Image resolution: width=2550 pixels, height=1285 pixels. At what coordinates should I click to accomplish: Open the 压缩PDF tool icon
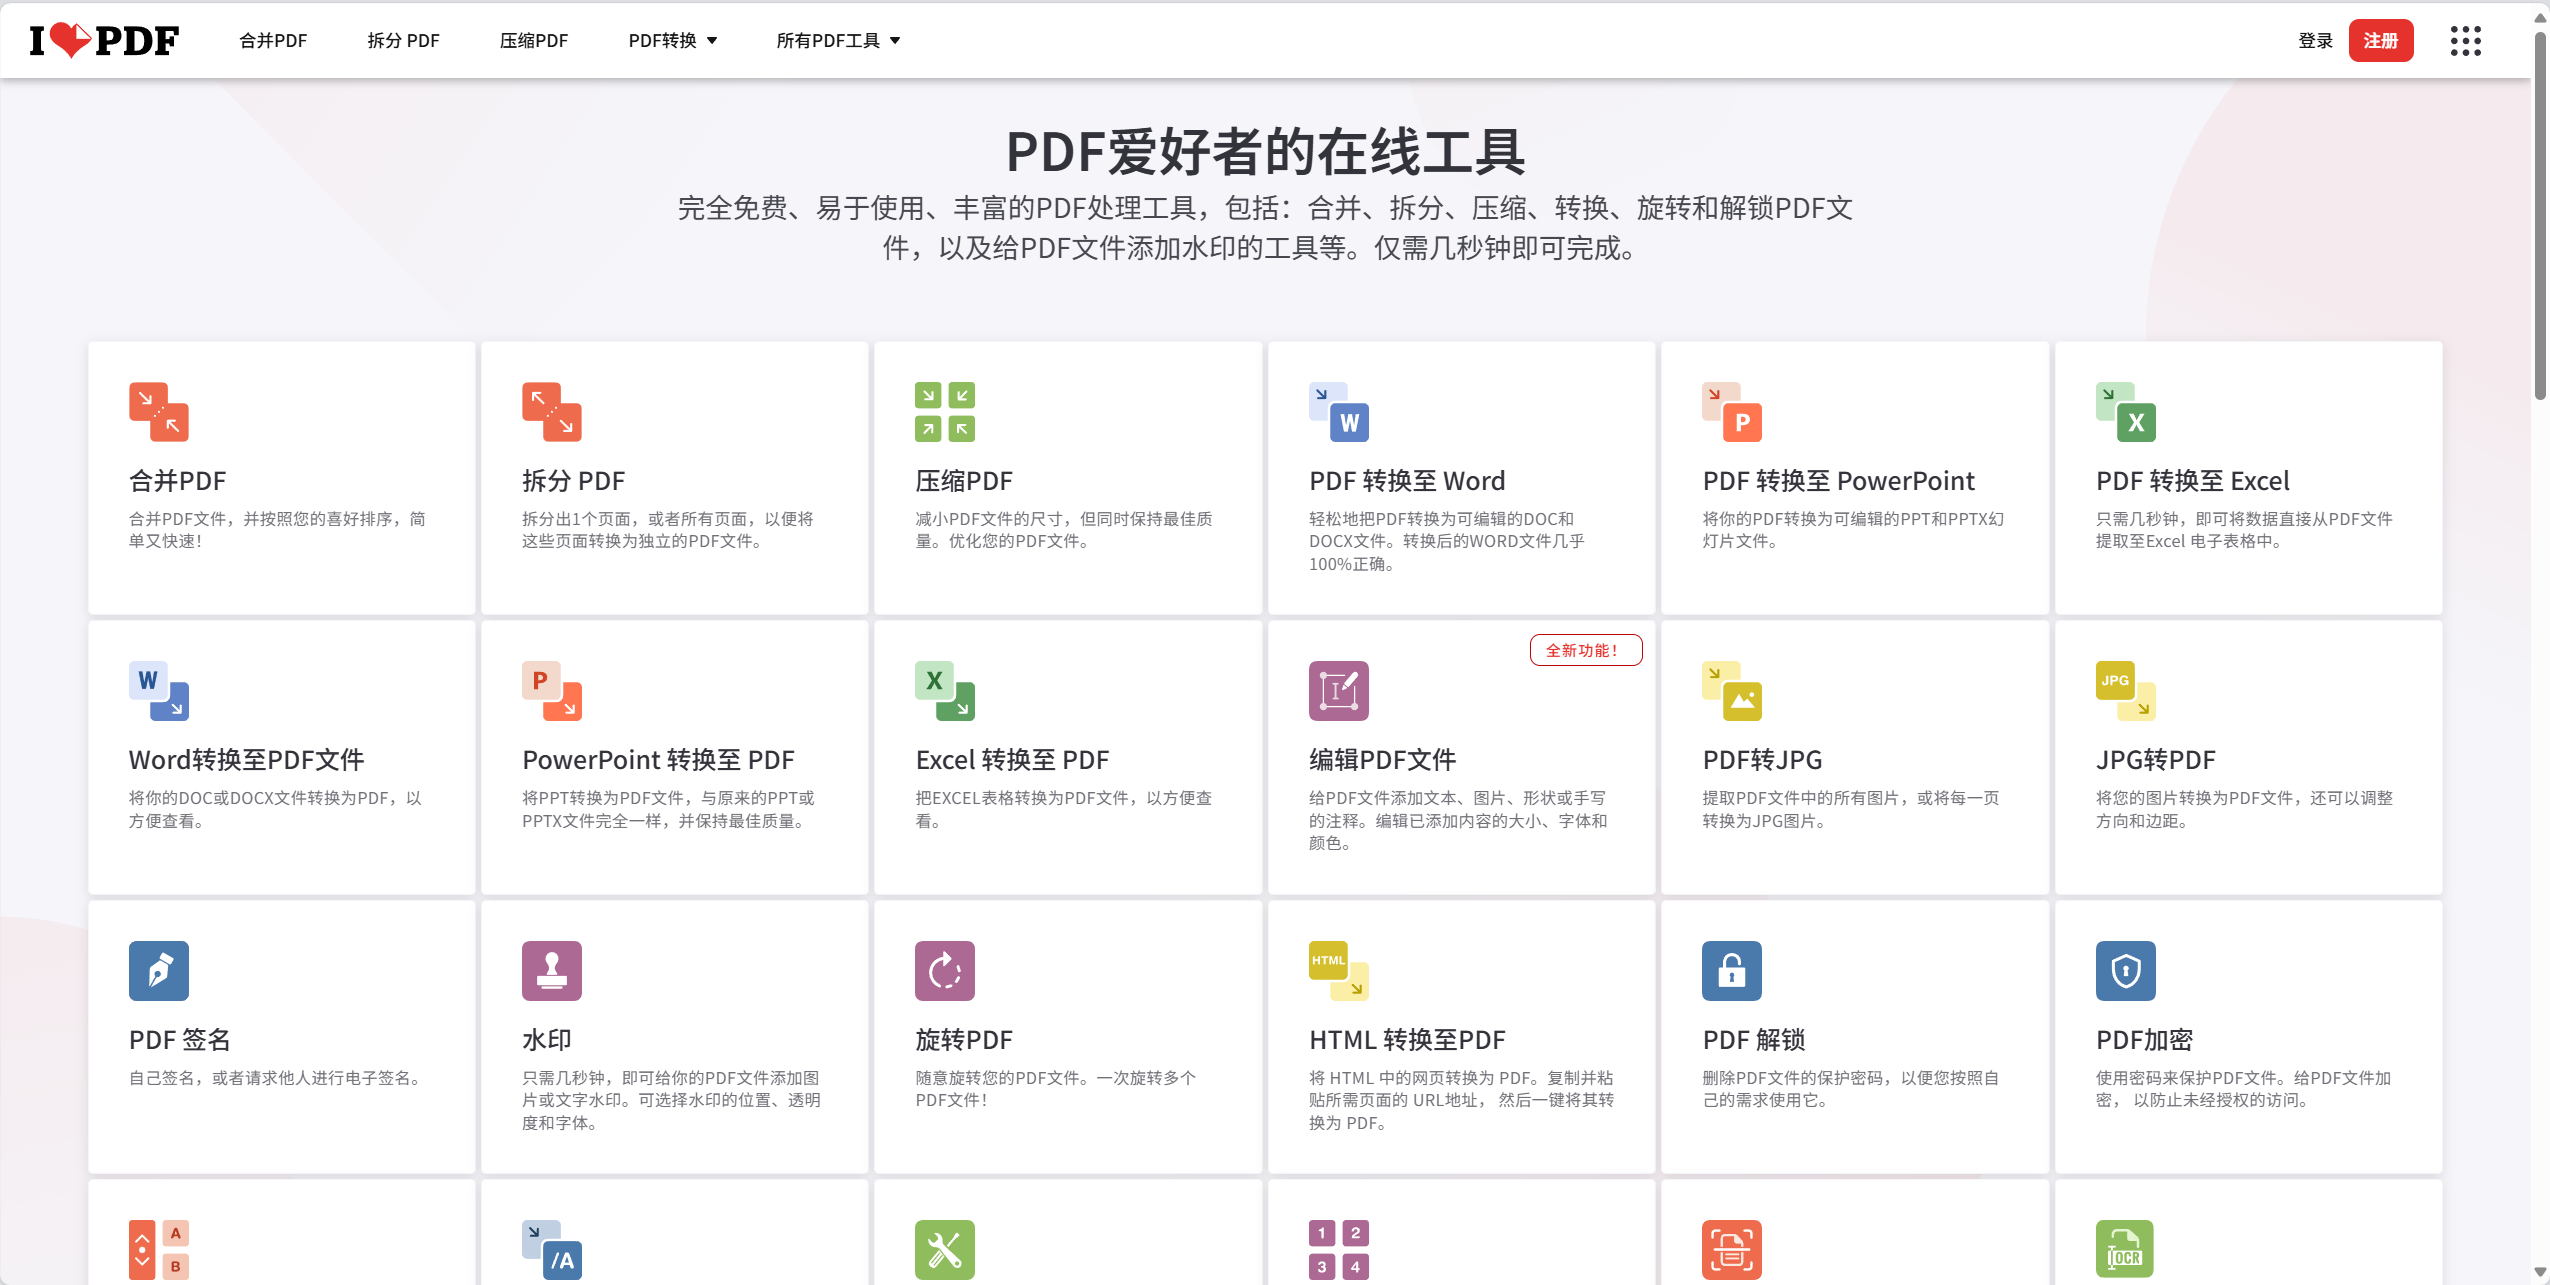(945, 411)
